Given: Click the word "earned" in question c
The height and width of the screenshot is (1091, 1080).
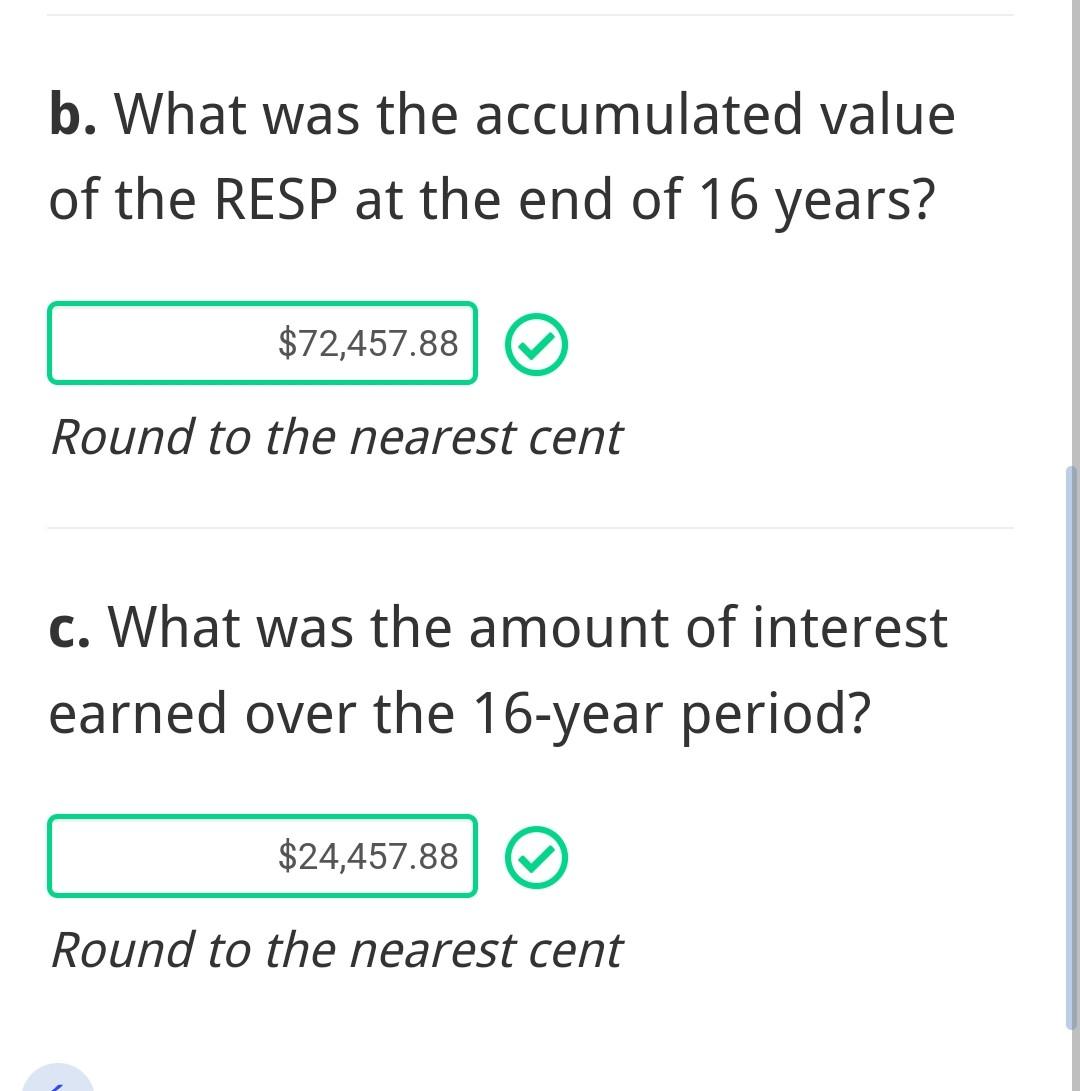Looking at the screenshot, I should coord(138,714).
